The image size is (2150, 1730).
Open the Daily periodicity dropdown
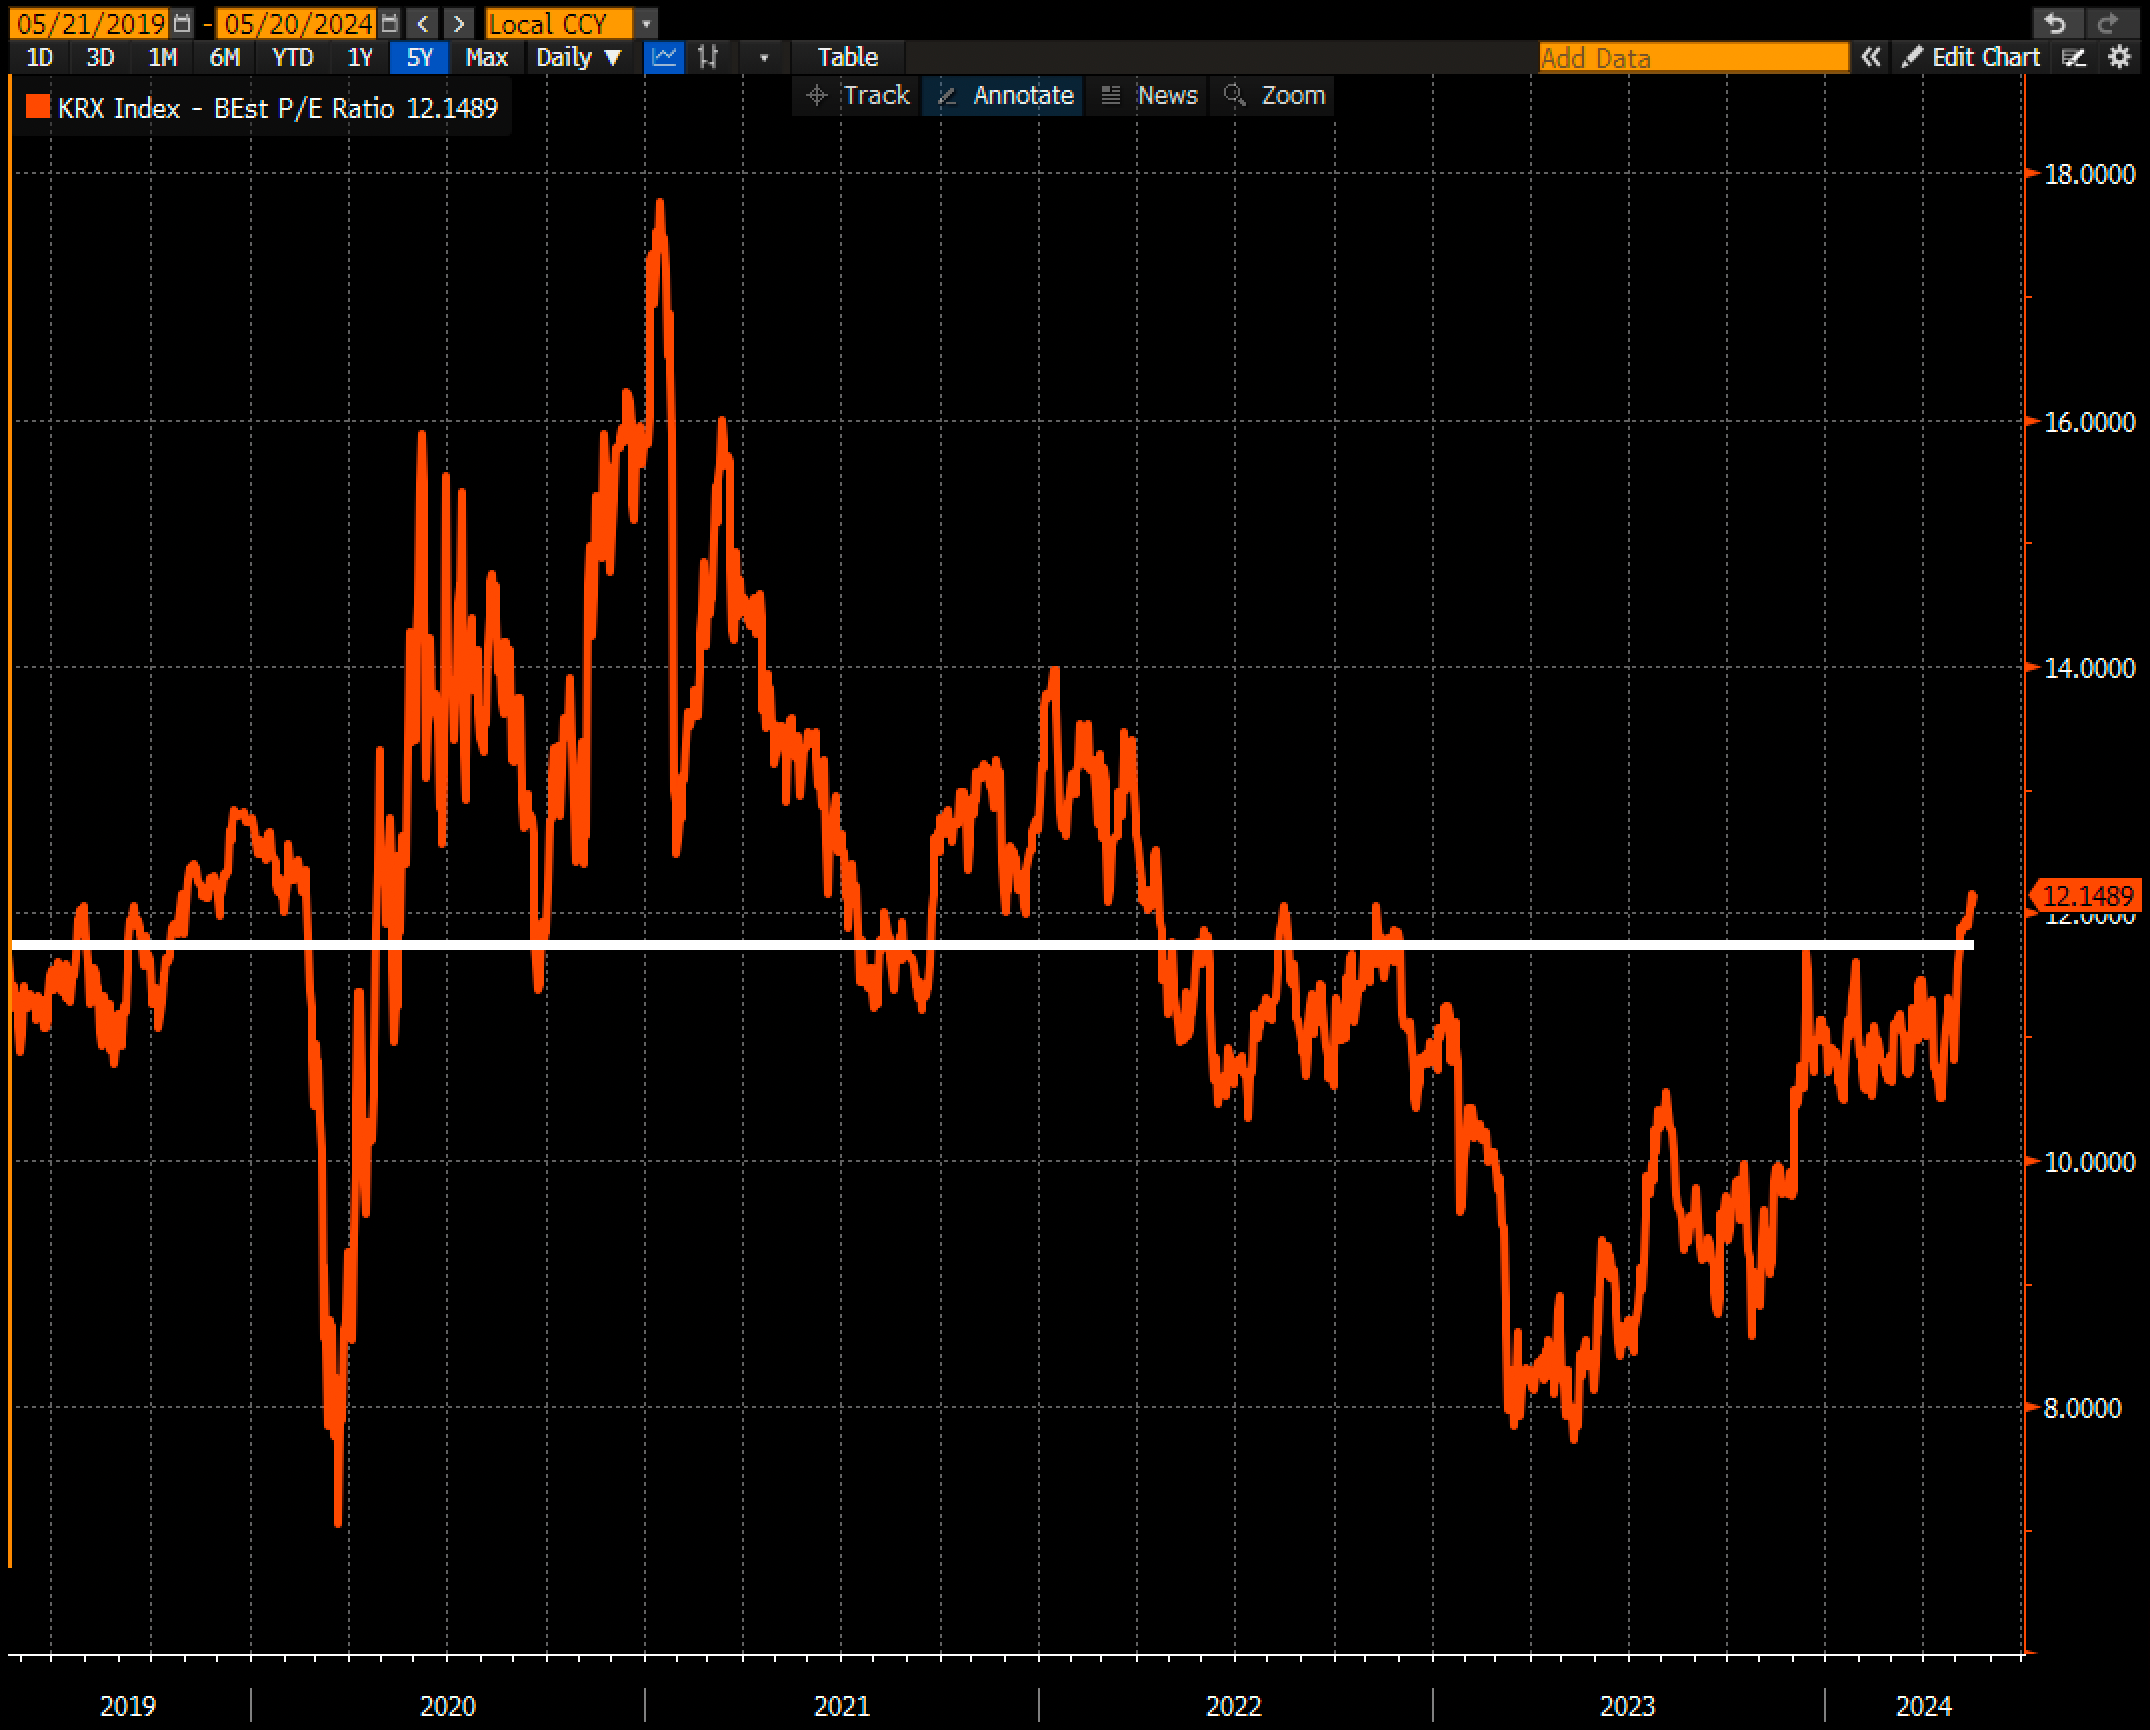579,58
